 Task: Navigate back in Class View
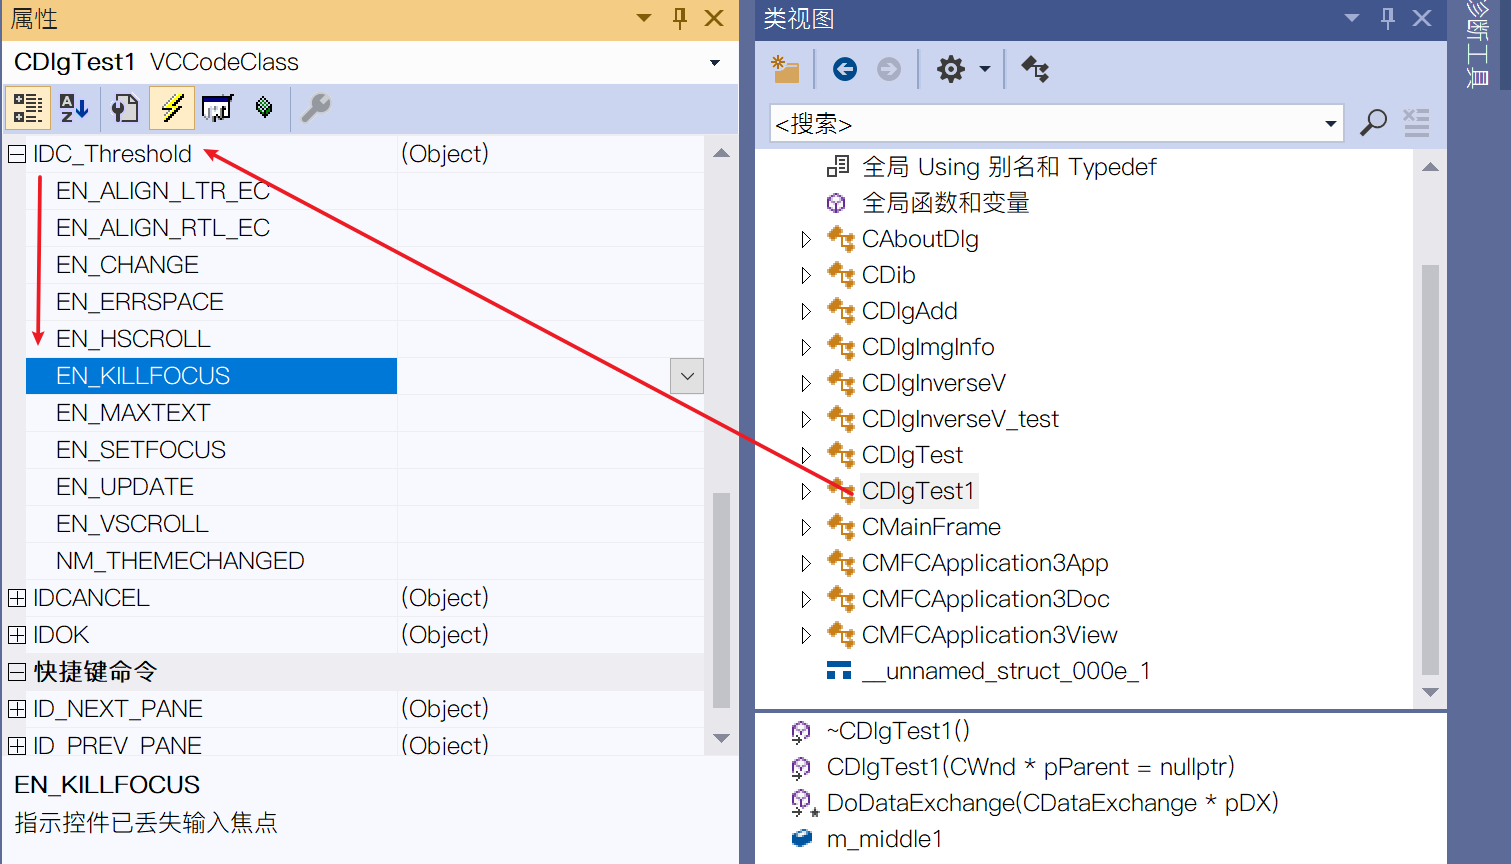[x=845, y=69]
